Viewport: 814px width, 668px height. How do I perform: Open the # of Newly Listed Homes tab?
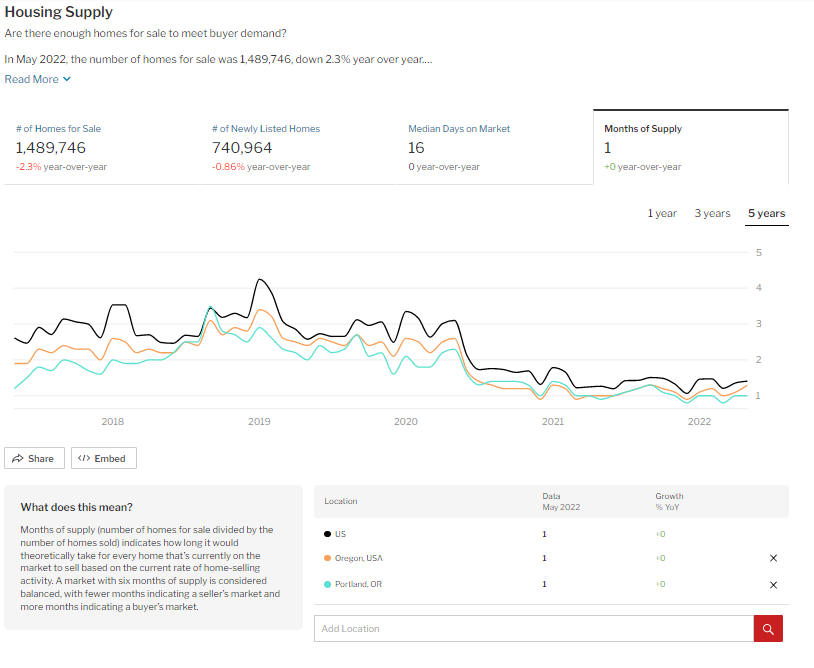(296, 147)
